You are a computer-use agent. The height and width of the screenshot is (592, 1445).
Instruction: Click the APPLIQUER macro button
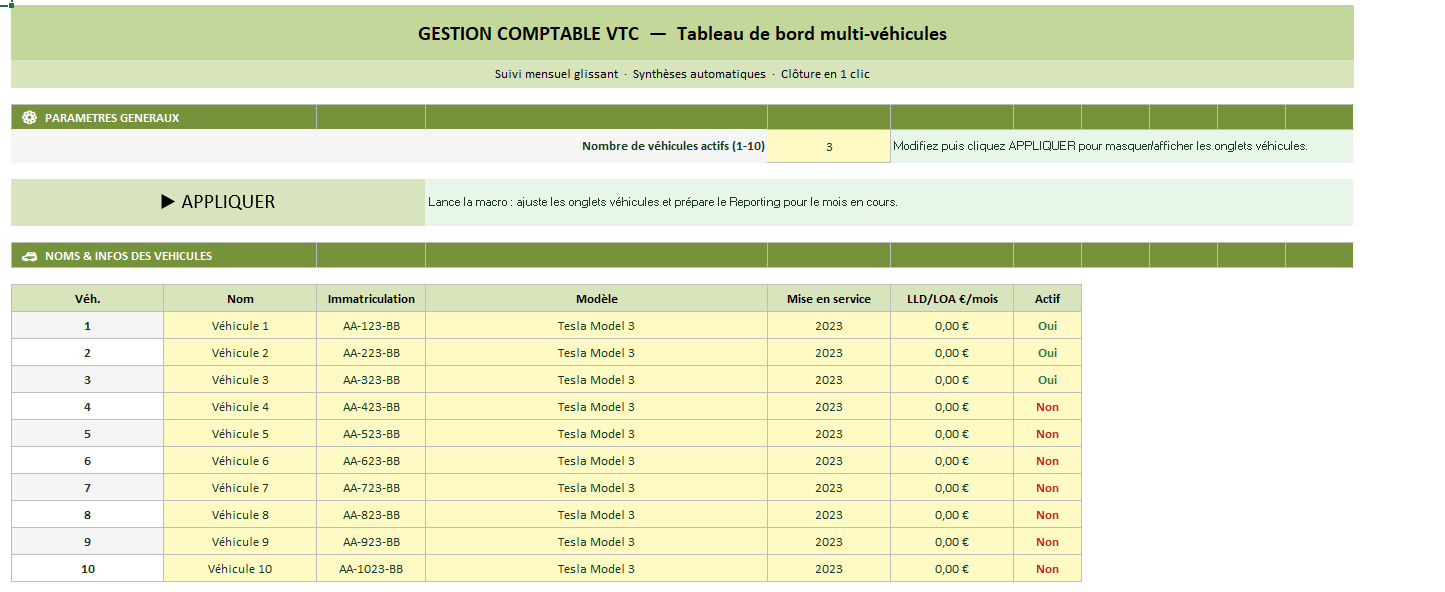click(218, 202)
